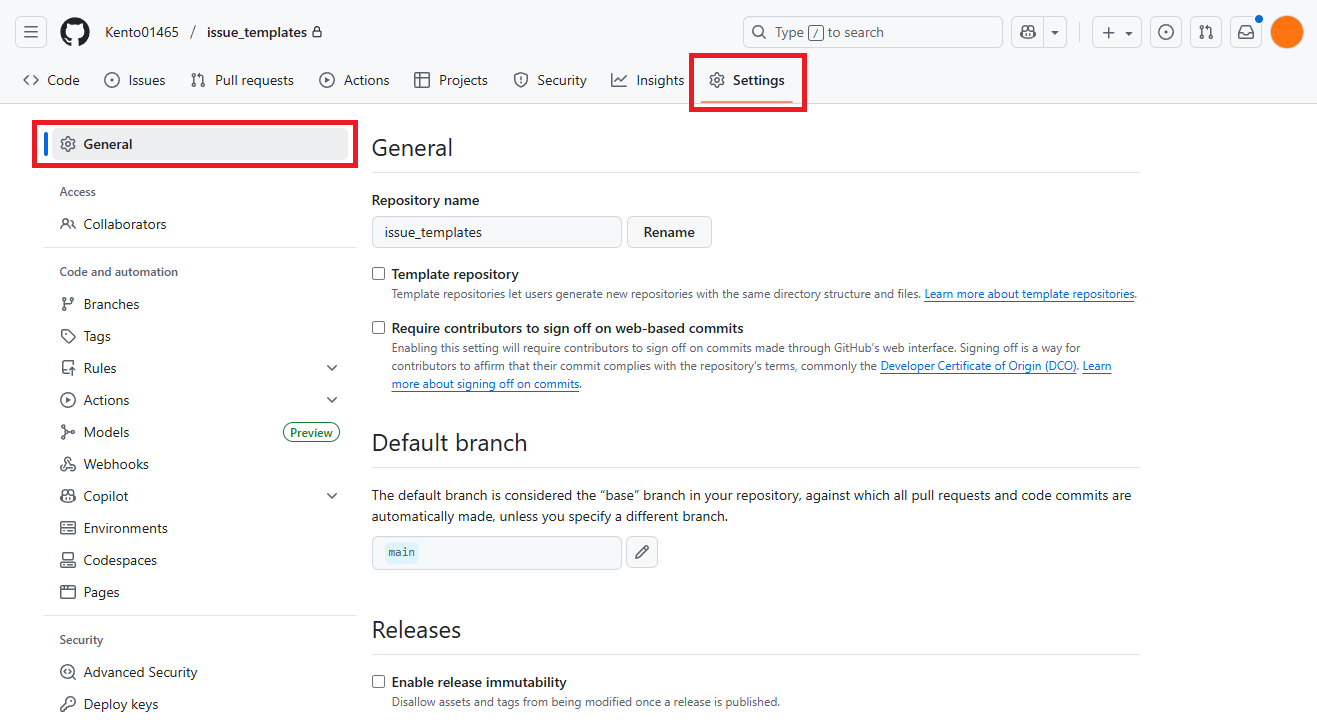This screenshot has width=1317, height=726.
Task: Open pull requests icon in header
Action: [1206, 32]
